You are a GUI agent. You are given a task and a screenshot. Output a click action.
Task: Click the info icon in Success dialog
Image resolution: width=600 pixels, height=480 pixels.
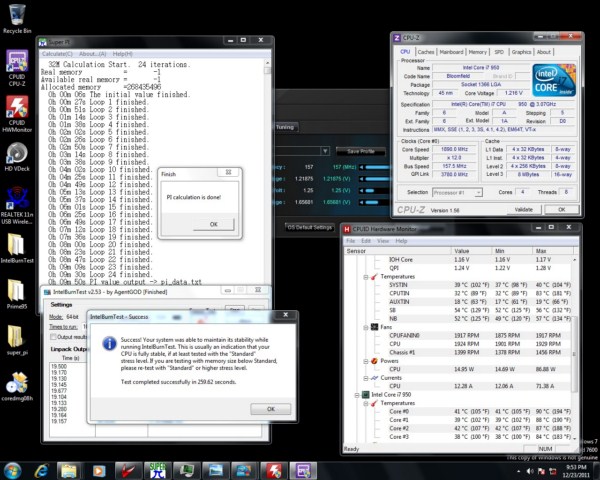click(x=109, y=343)
